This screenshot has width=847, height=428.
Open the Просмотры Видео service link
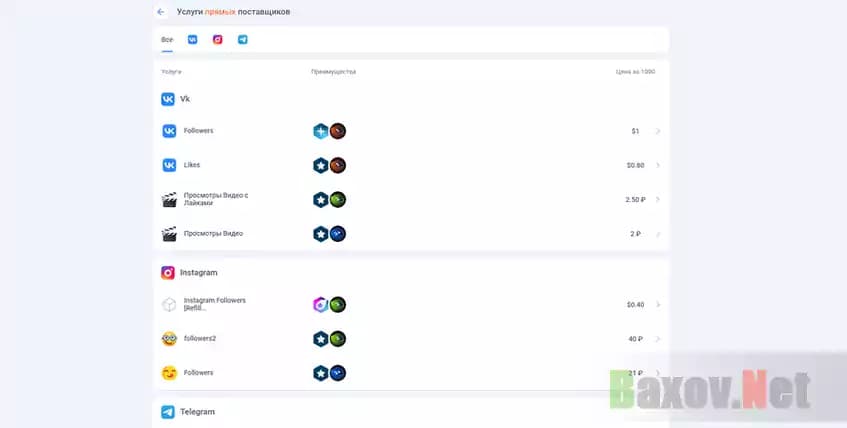[x=213, y=233]
